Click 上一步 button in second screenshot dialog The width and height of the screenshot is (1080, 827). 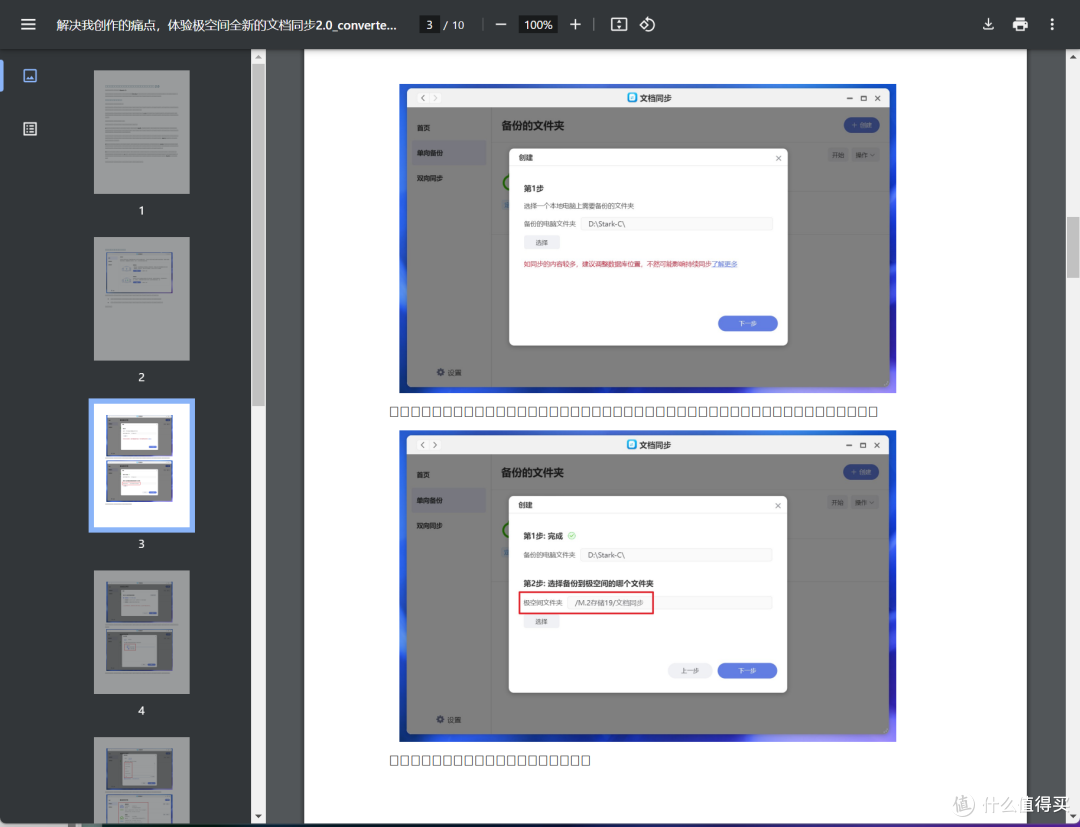690,671
